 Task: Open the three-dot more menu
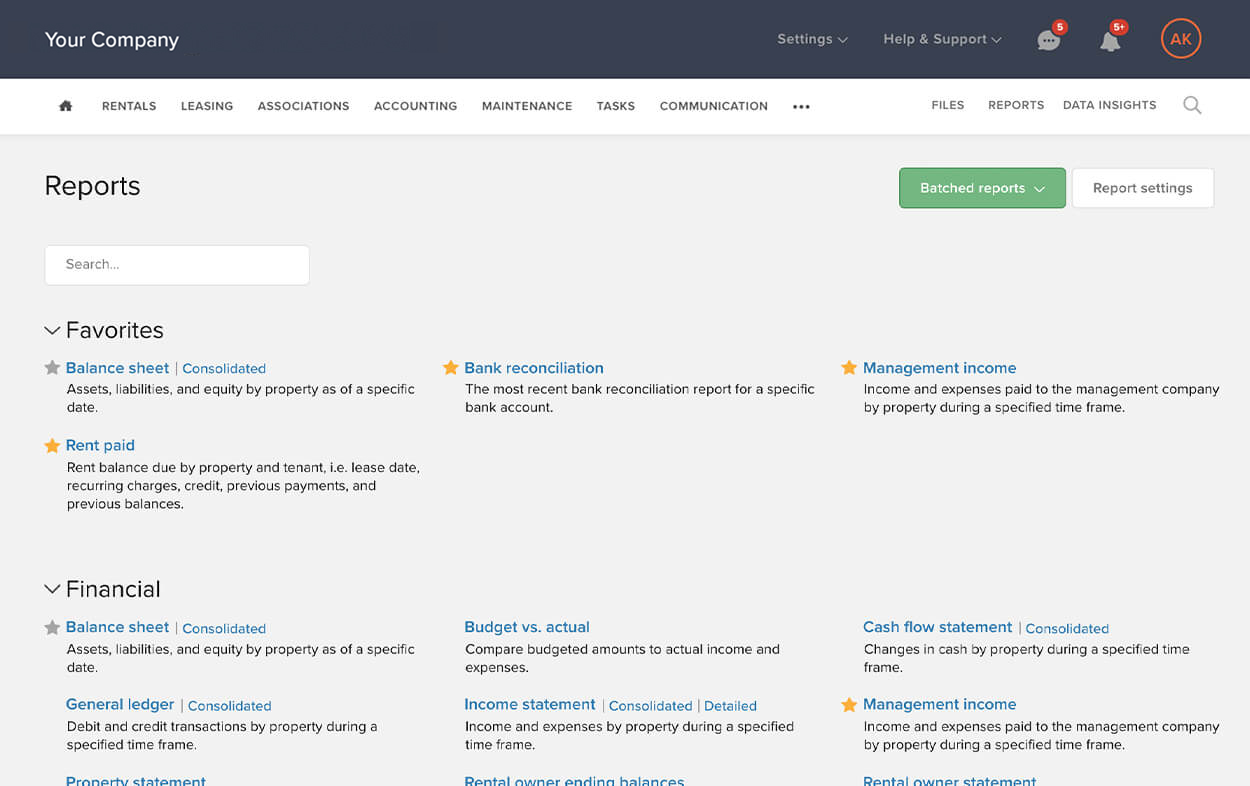pos(801,107)
